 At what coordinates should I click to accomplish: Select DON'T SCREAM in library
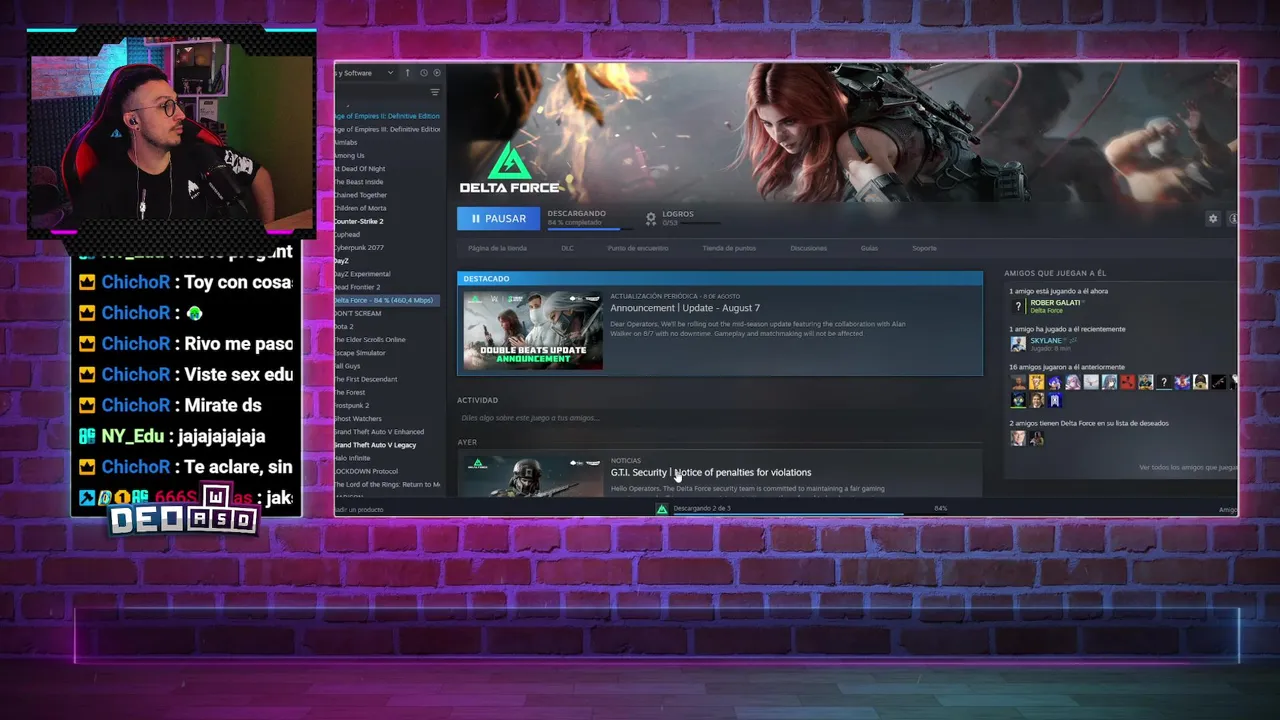tap(358, 313)
